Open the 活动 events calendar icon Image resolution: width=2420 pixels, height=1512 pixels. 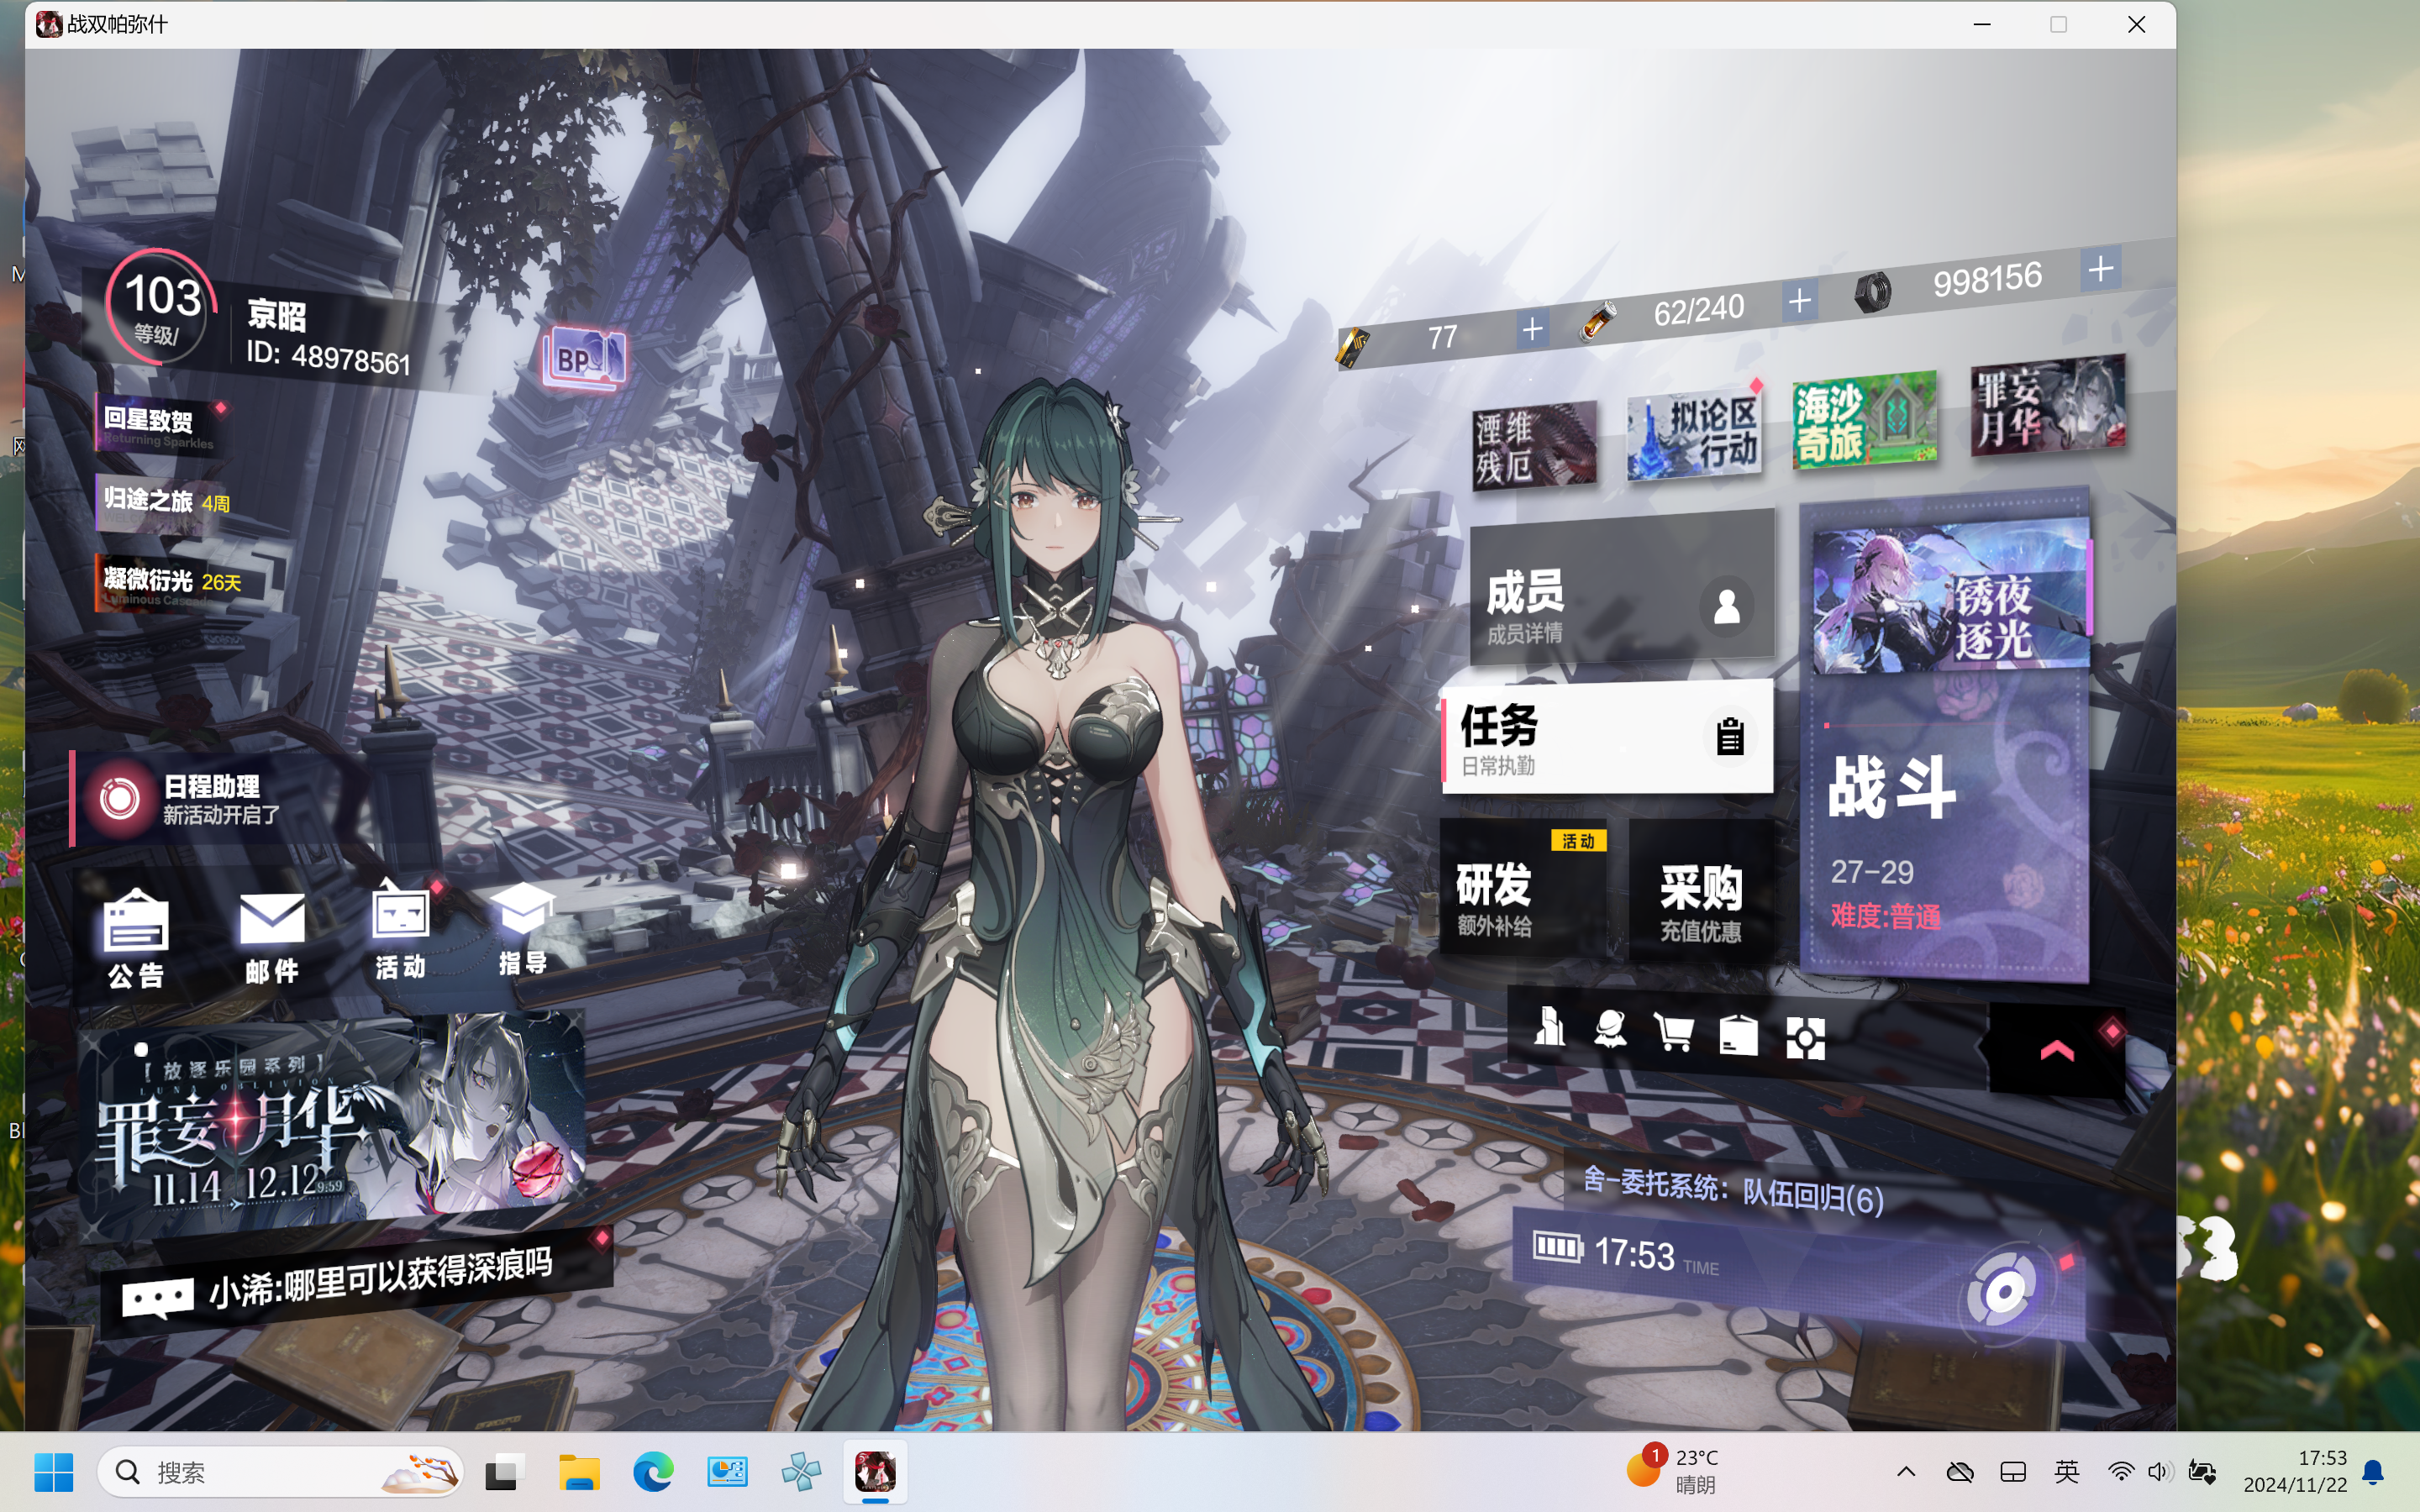pos(401,931)
